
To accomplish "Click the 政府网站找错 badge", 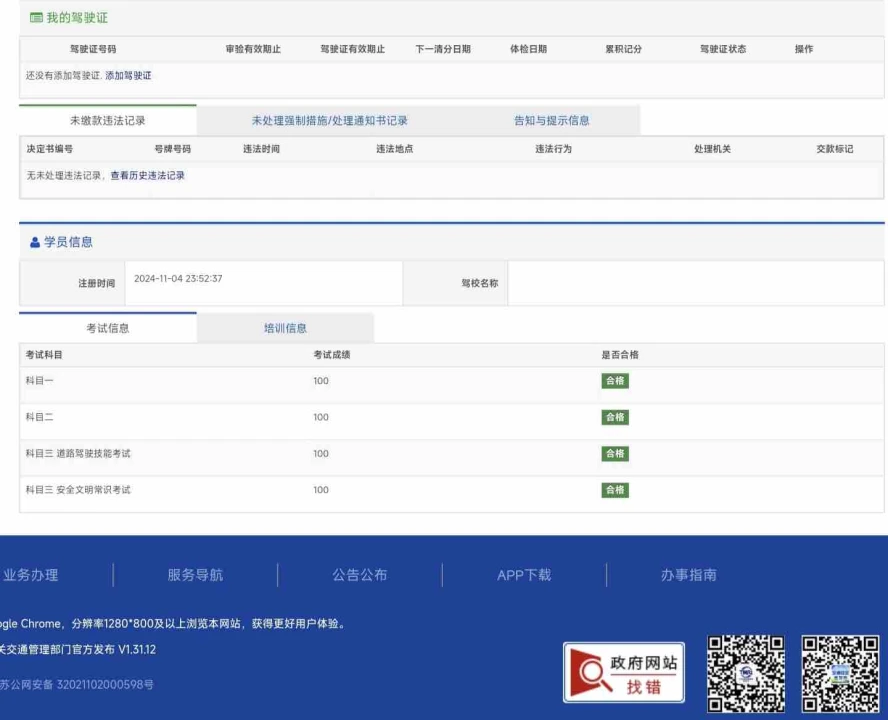I will pyautogui.click(x=624, y=673).
